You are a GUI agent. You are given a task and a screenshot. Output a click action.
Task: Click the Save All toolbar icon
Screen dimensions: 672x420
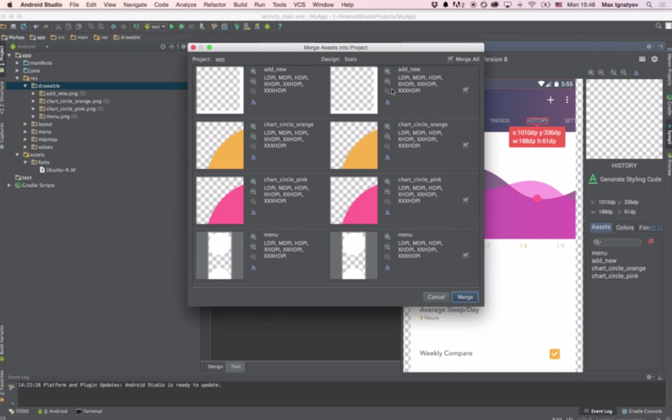point(13,27)
